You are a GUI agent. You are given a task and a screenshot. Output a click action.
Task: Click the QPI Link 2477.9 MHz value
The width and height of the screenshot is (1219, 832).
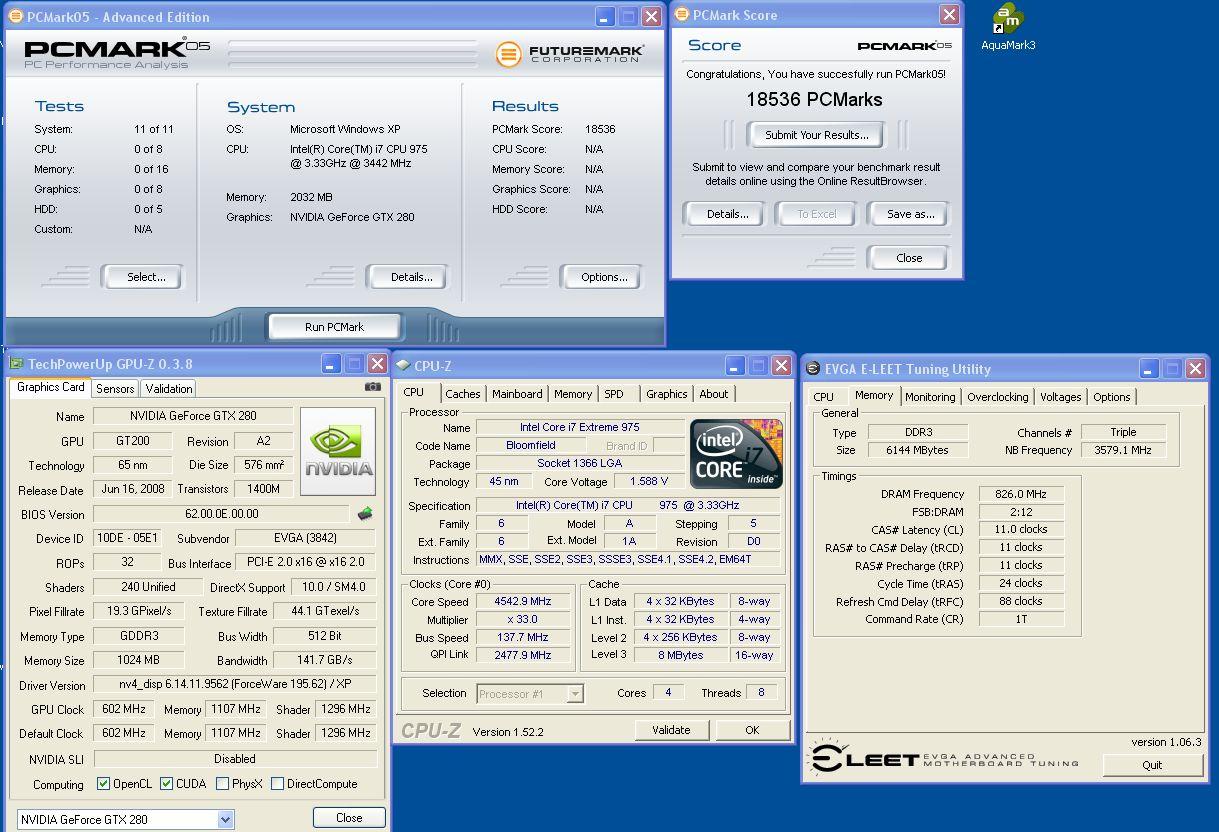coord(523,655)
